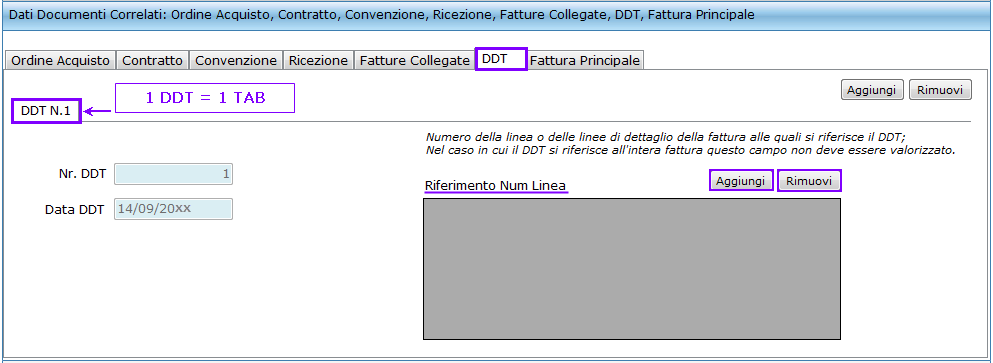Click the Dati Documenti Correlati header bar
Viewport: 993px width, 363px height.
(496, 15)
